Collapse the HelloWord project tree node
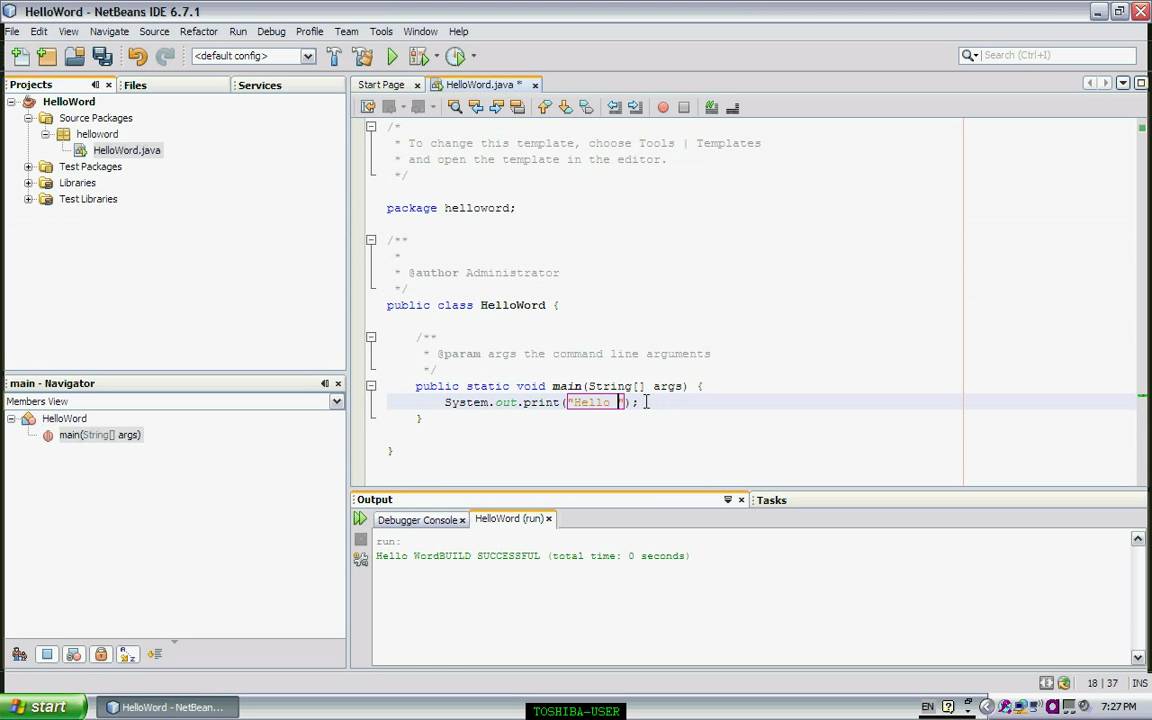Viewport: 1152px width, 720px height. [12, 102]
